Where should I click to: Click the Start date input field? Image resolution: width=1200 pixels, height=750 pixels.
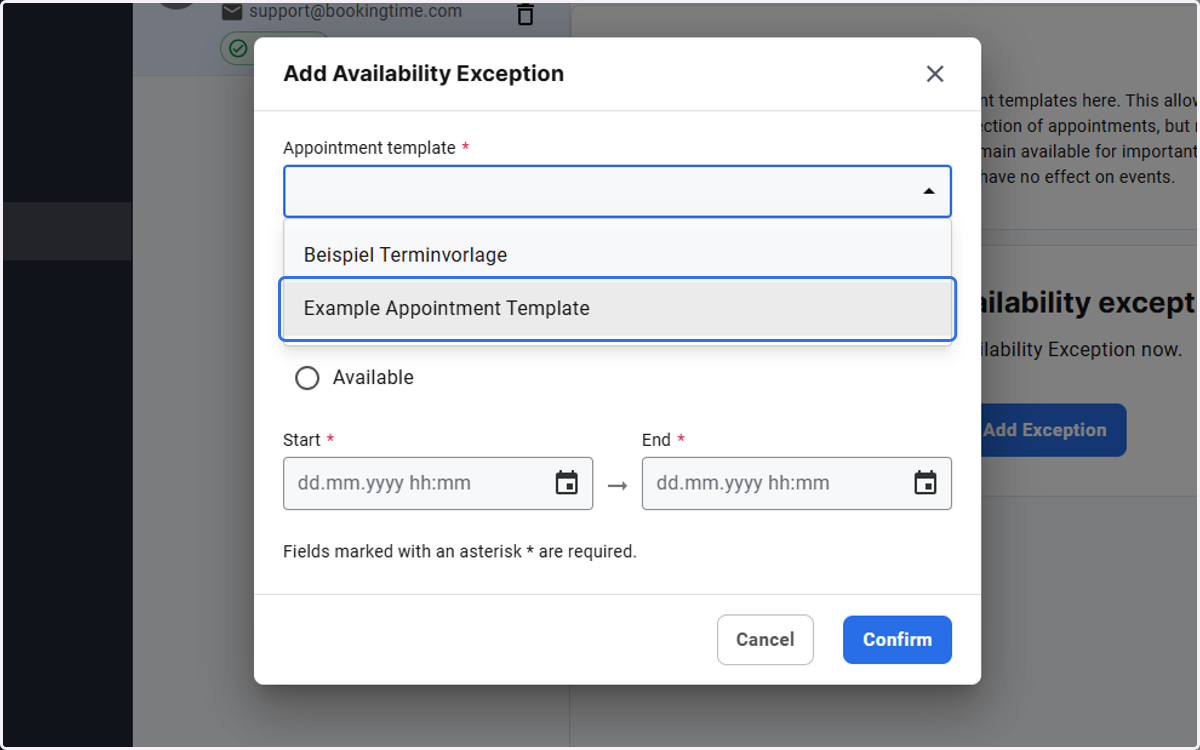(x=438, y=484)
